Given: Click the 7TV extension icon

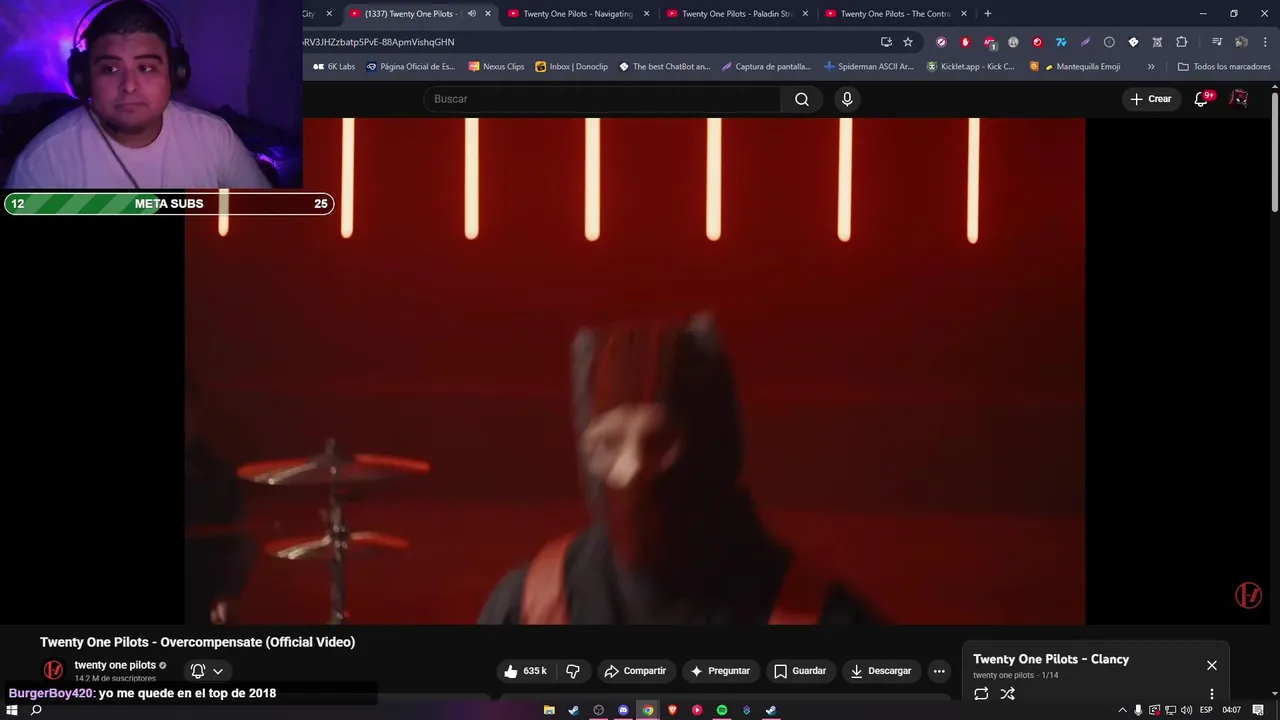Looking at the screenshot, I should (1061, 42).
